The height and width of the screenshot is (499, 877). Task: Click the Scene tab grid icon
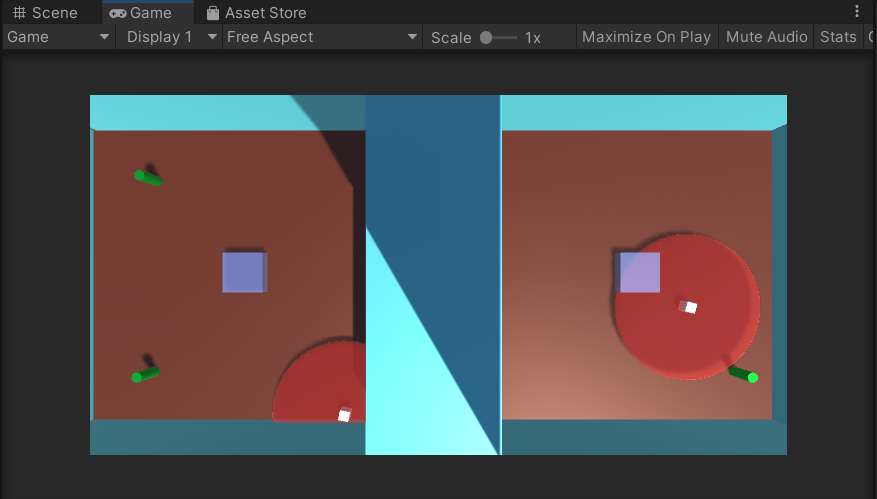[20, 12]
